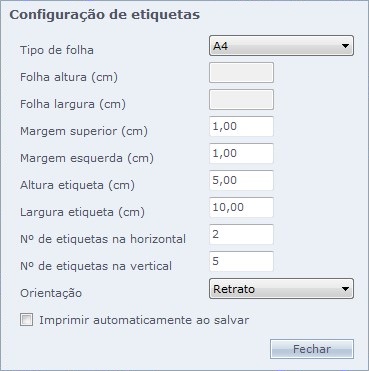Expand the Orientação dropdown showing Retrato

click(x=281, y=289)
